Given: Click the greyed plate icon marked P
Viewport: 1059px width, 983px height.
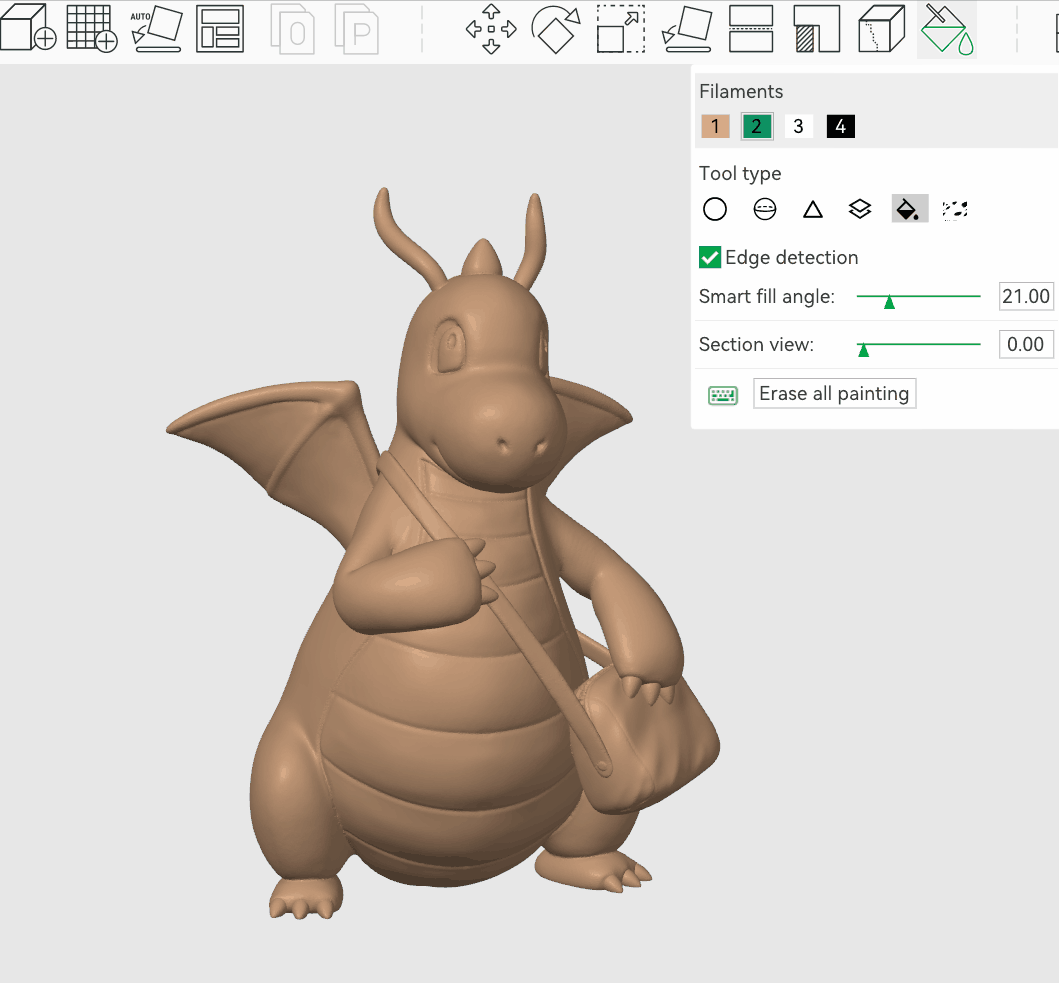Looking at the screenshot, I should tap(357, 29).
